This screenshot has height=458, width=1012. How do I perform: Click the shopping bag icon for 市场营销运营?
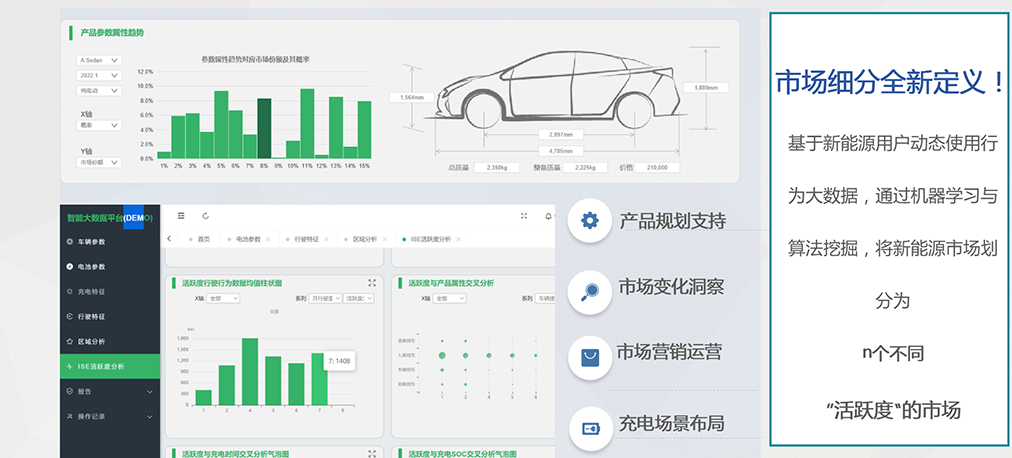pyautogui.click(x=590, y=354)
